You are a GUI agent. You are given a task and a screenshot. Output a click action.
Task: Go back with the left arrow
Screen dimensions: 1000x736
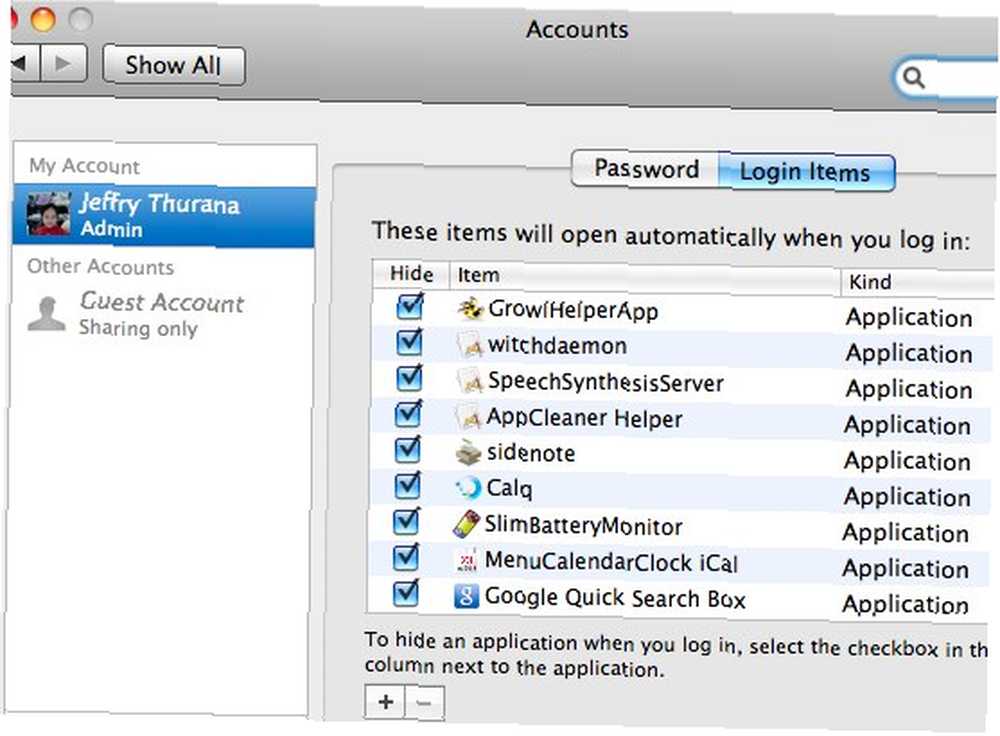point(25,64)
